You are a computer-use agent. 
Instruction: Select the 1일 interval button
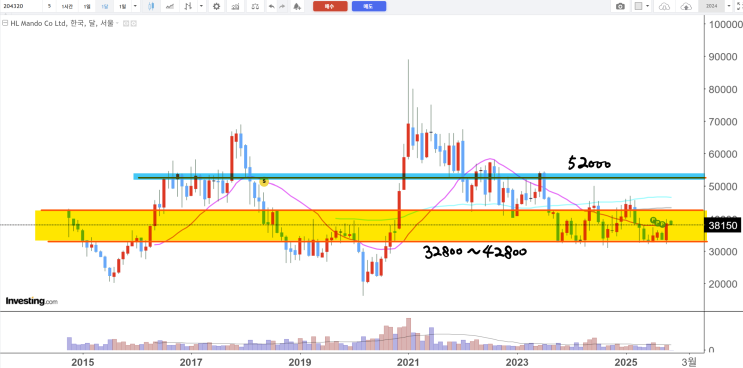pyautogui.click(x=87, y=6)
